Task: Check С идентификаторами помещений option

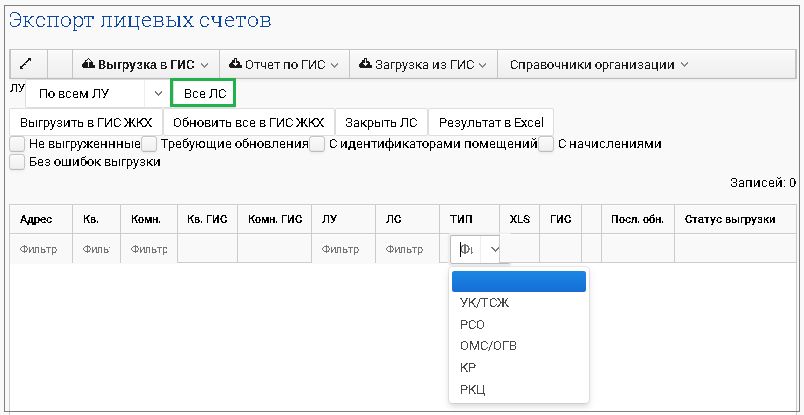Action: point(317,144)
